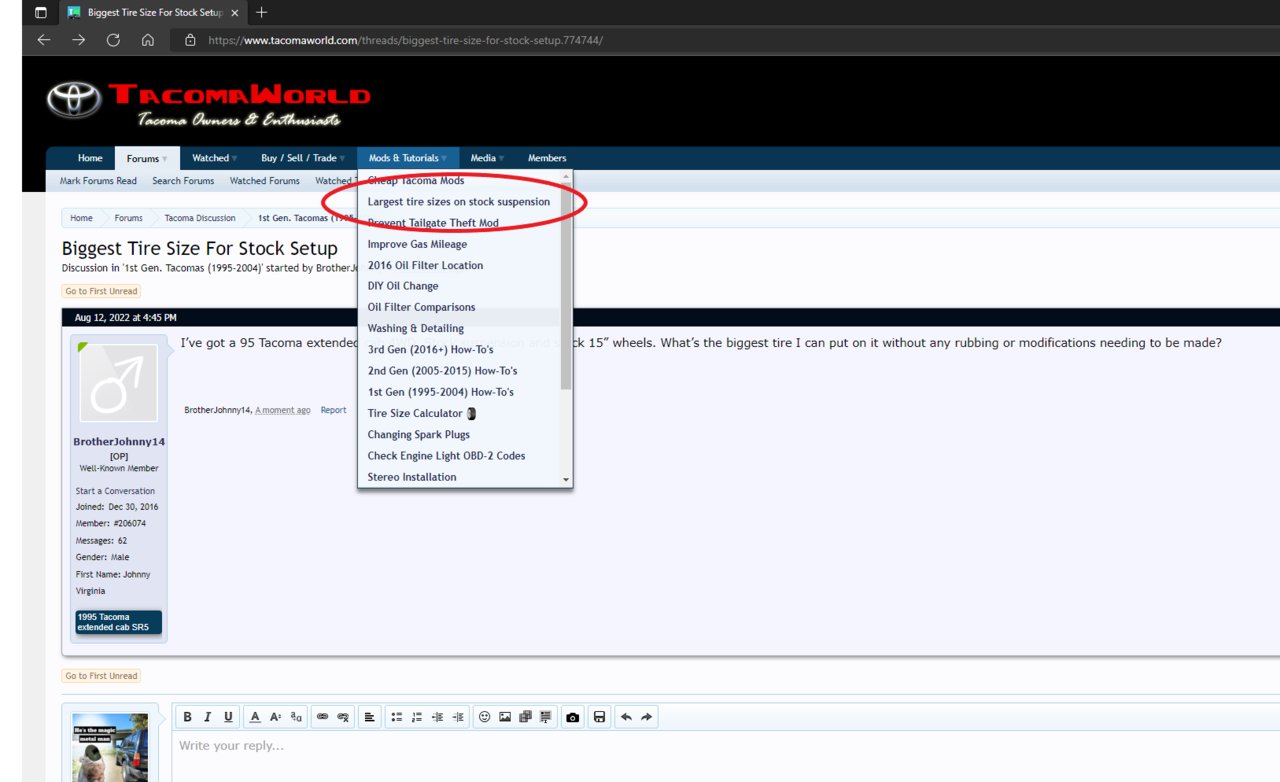The height and width of the screenshot is (782, 1280).
Task: Click Watched Forums link
Action: click(265, 181)
